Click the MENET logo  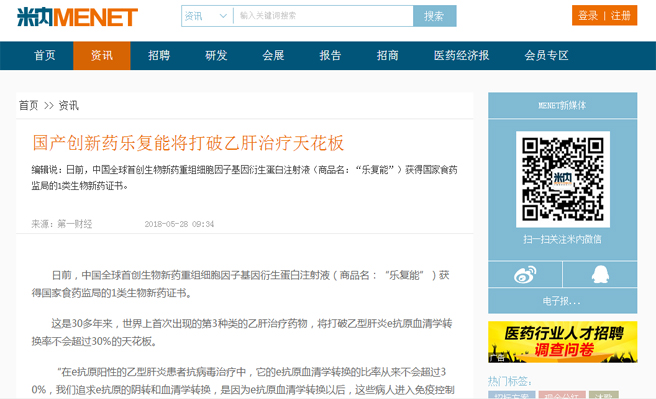tap(77, 17)
